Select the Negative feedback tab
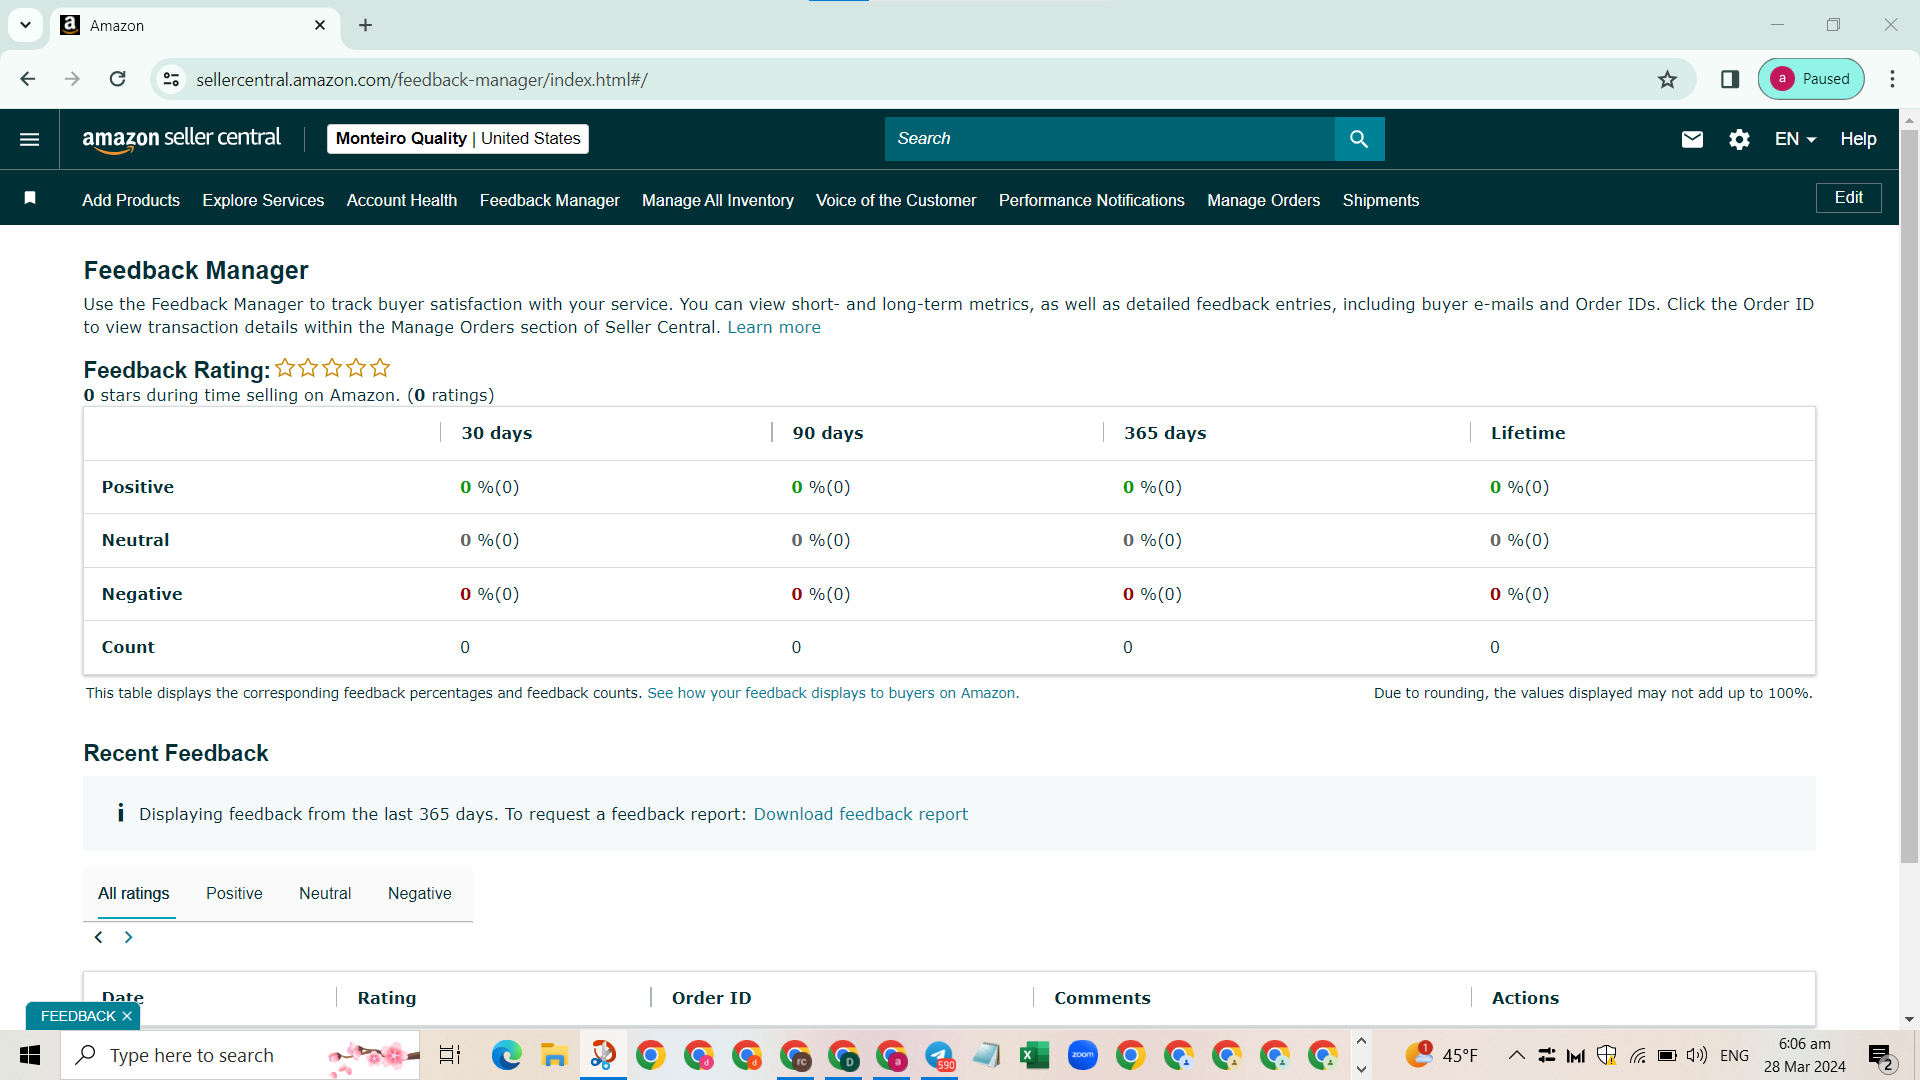 (420, 893)
